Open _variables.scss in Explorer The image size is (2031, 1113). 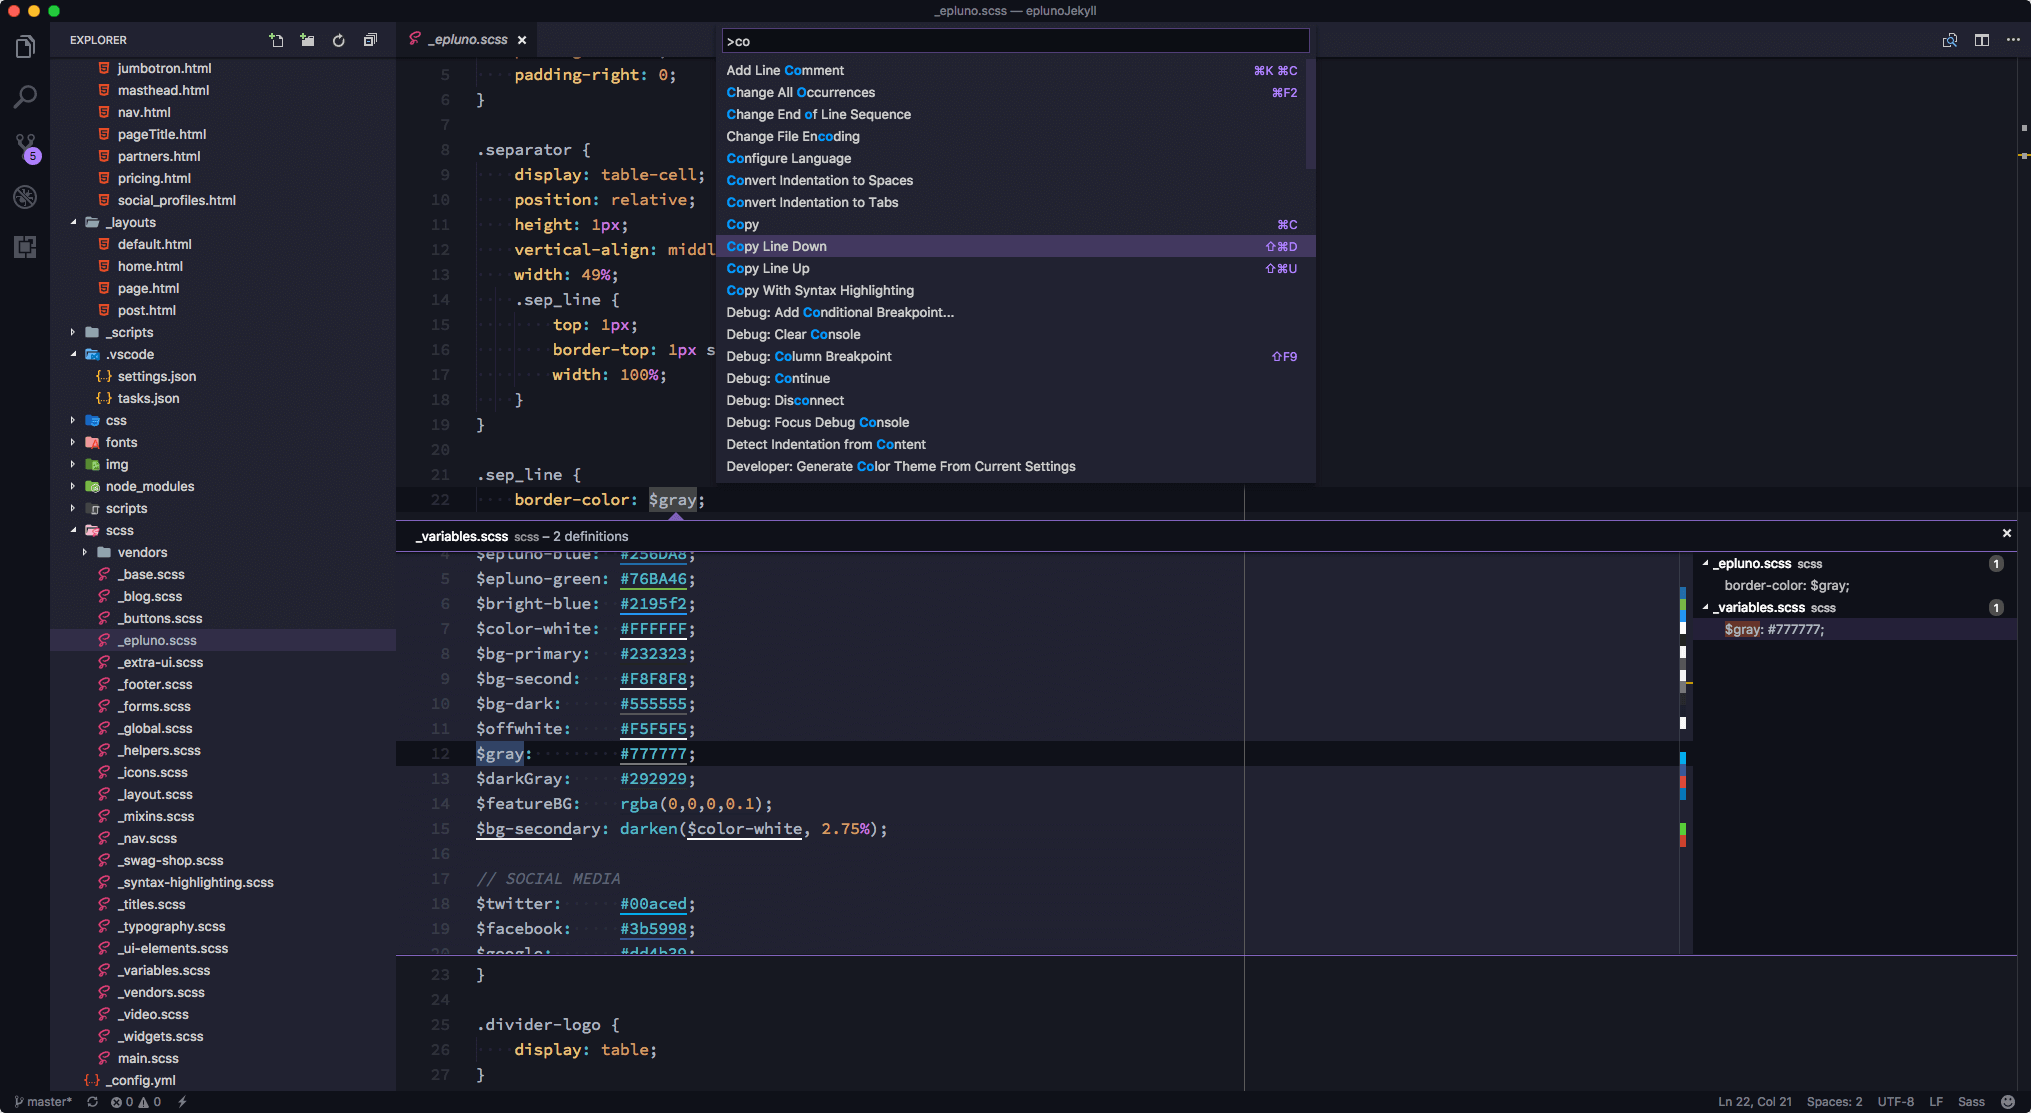pos(164,970)
